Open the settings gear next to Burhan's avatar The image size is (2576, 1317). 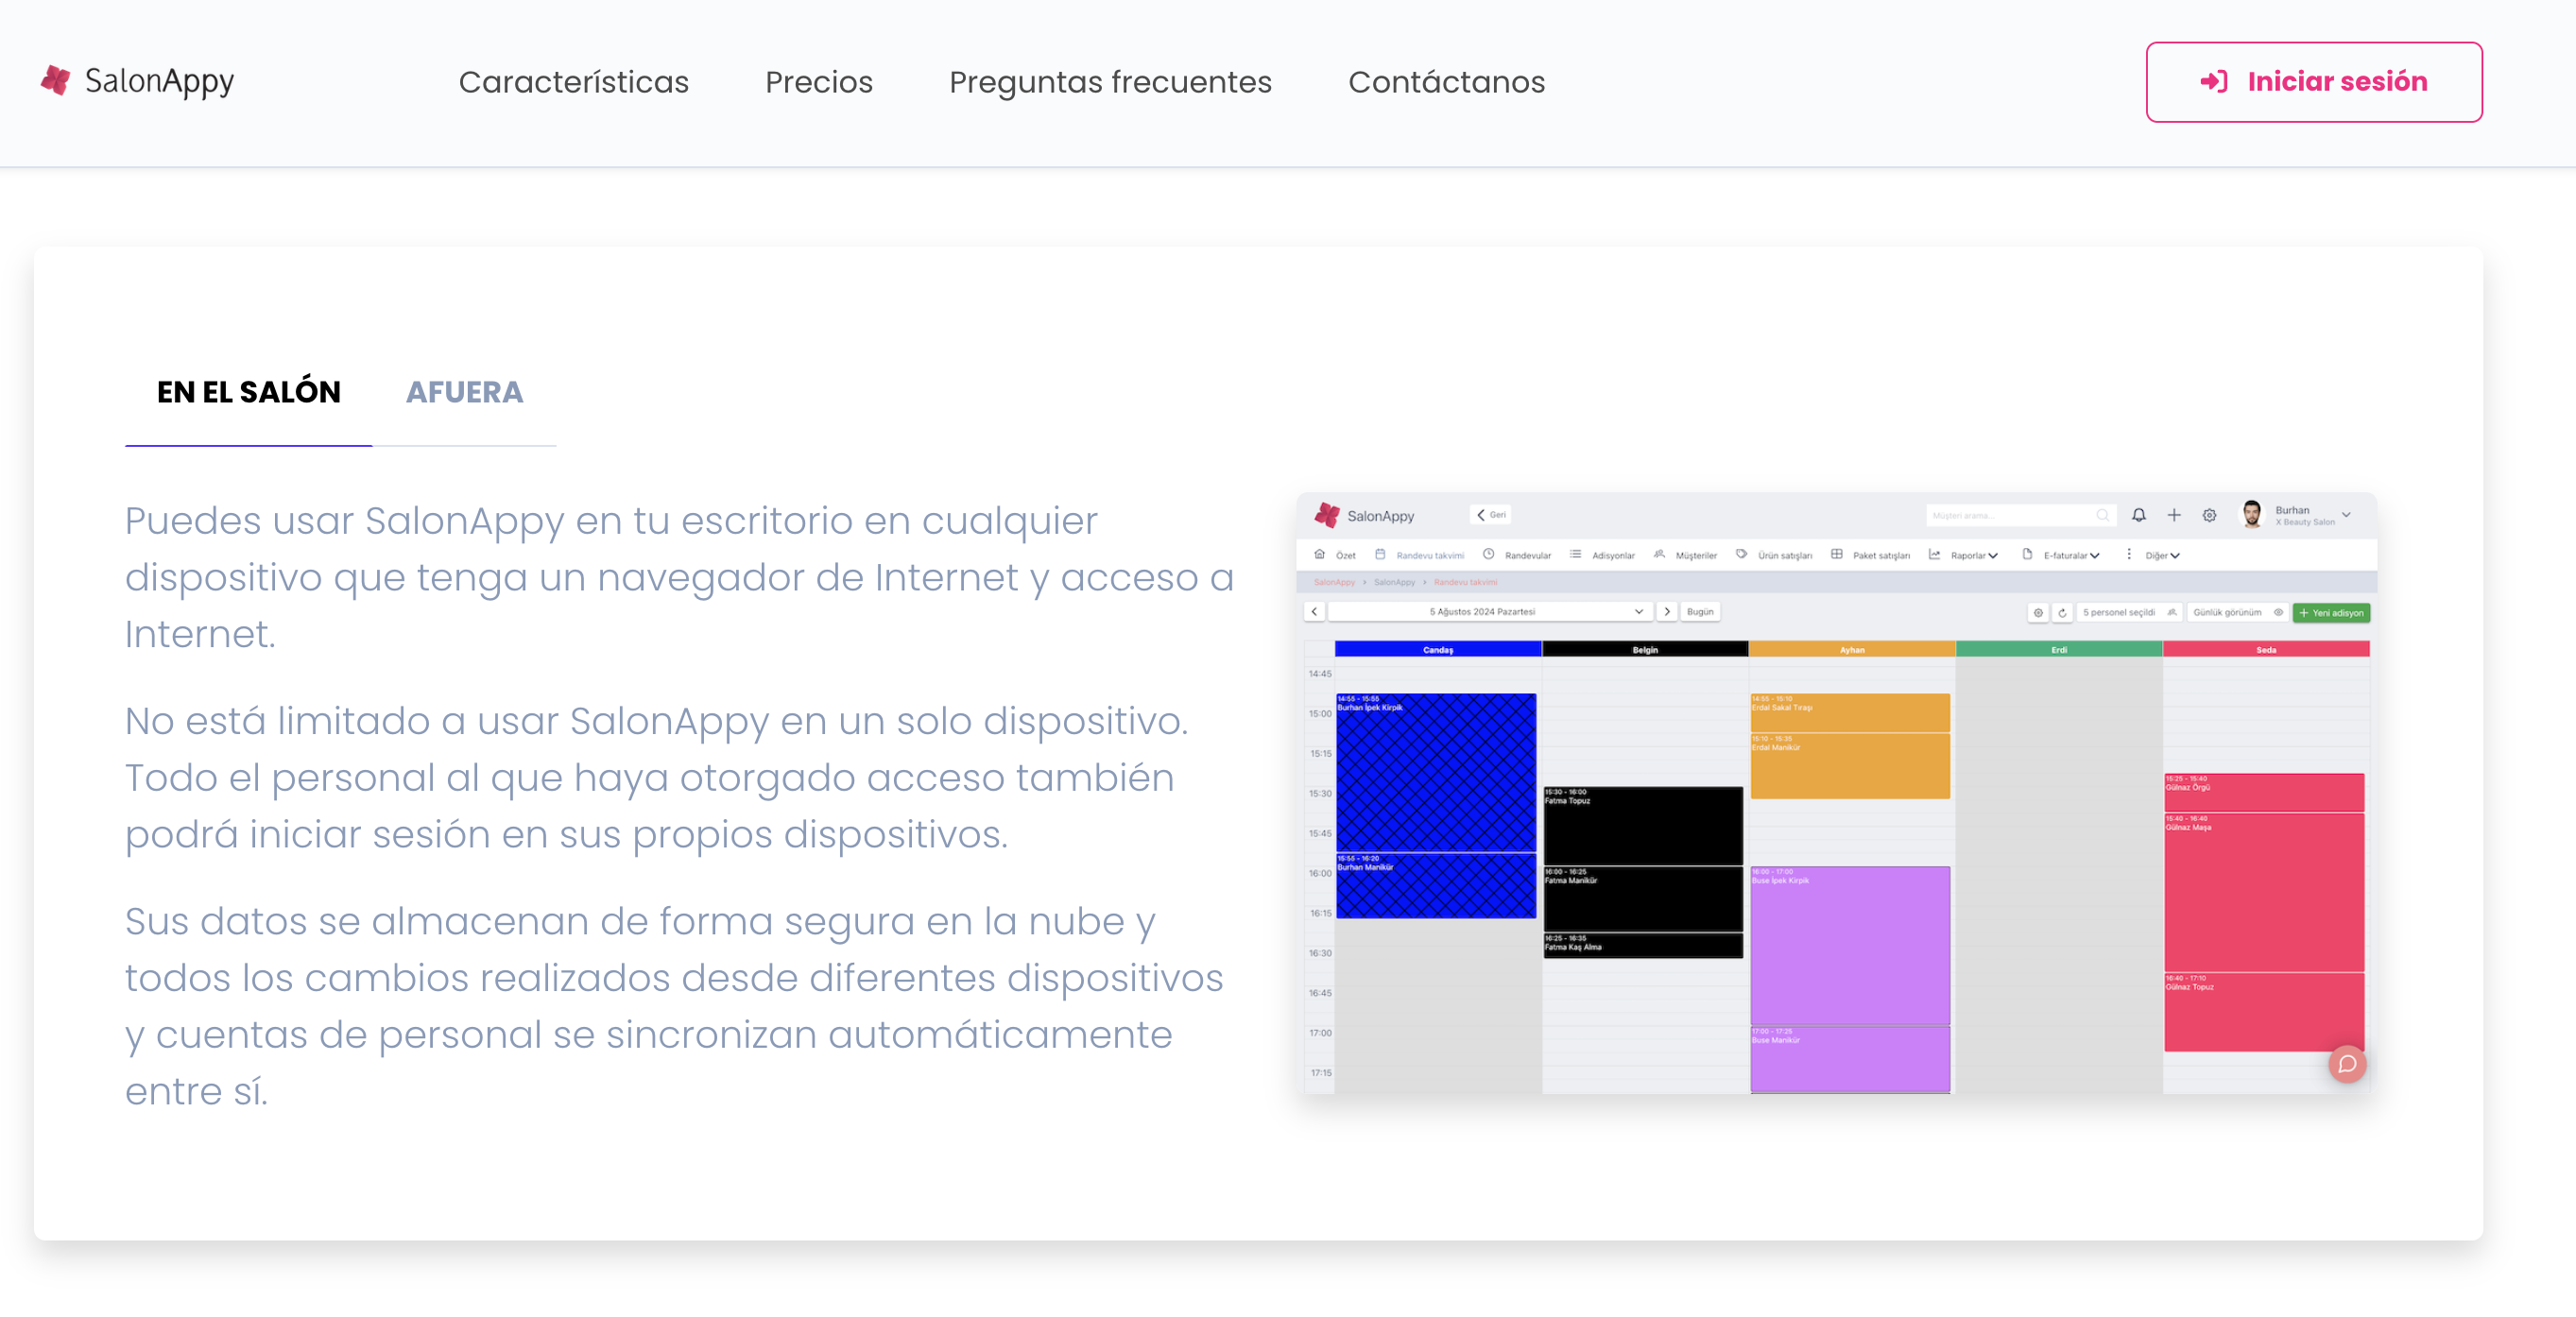(2209, 515)
